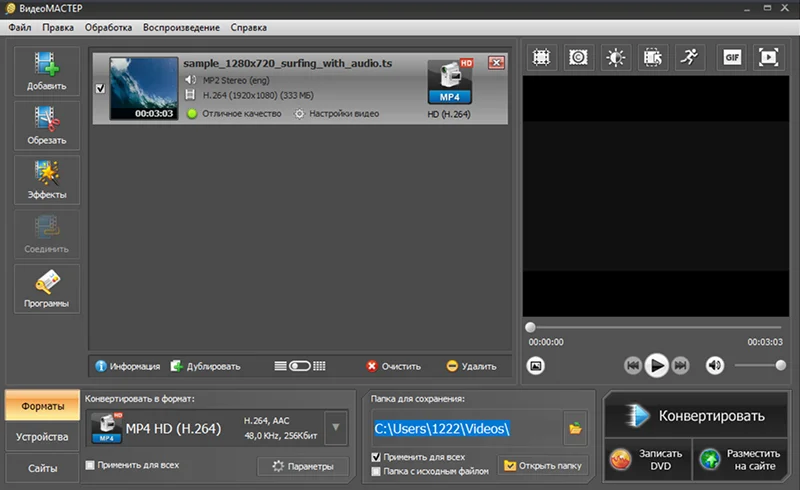The width and height of the screenshot is (800, 490).
Task: Click the audio track MP2 Stereo speaker icon
Action: [x=190, y=80]
